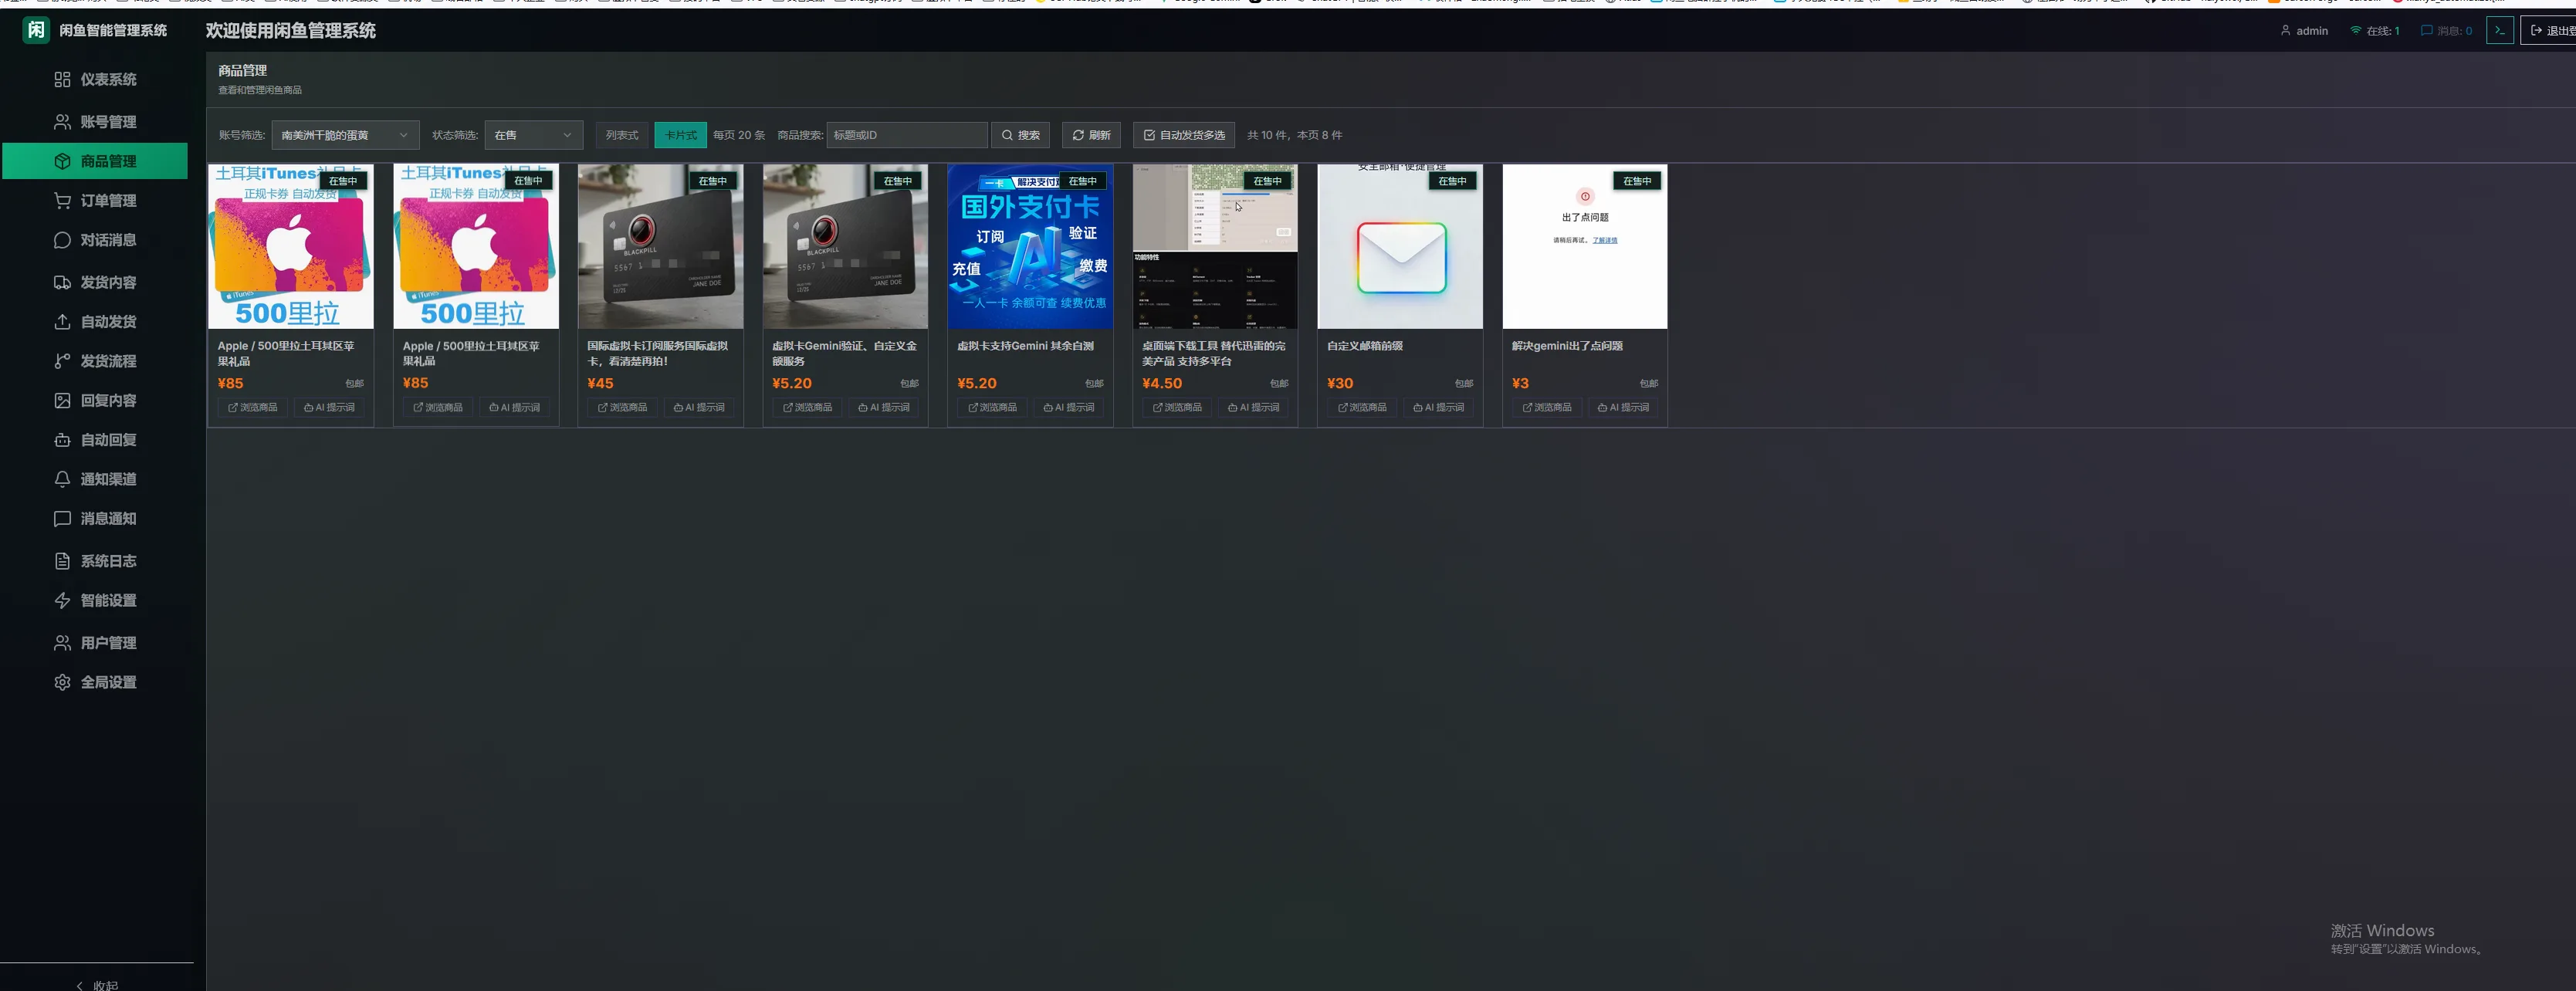2576x991 pixels.
Task: Click the 对话消息 chat bubble icon
Action: pyautogui.click(x=62, y=240)
